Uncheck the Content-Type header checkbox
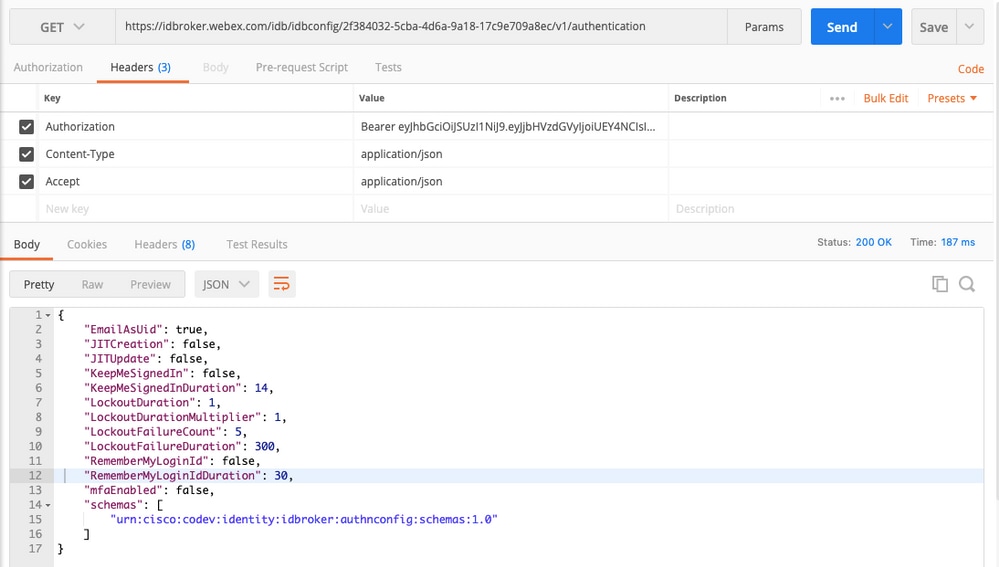This screenshot has width=999, height=567. [x=26, y=154]
